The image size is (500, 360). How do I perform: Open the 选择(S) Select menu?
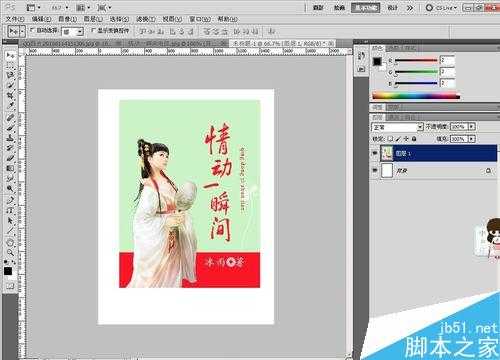pos(119,19)
